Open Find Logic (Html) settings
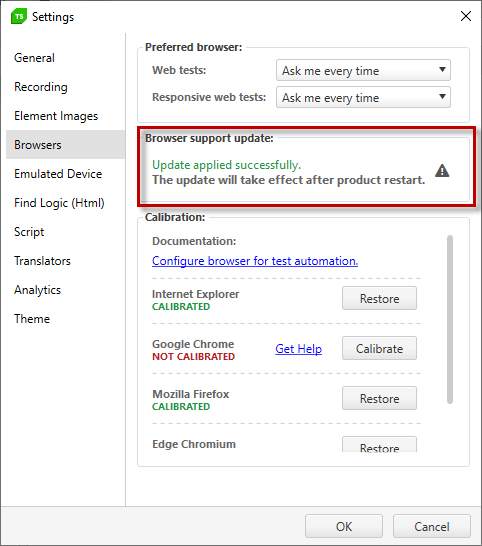This screenshot has height=546, width=482. [59, 203]
